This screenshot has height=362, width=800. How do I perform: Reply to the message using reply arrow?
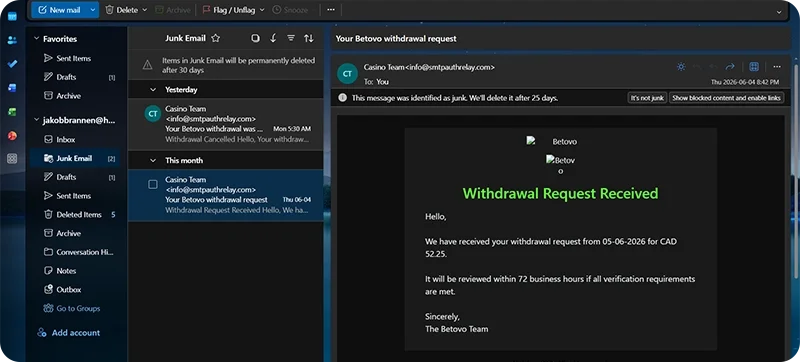(697, 67)
